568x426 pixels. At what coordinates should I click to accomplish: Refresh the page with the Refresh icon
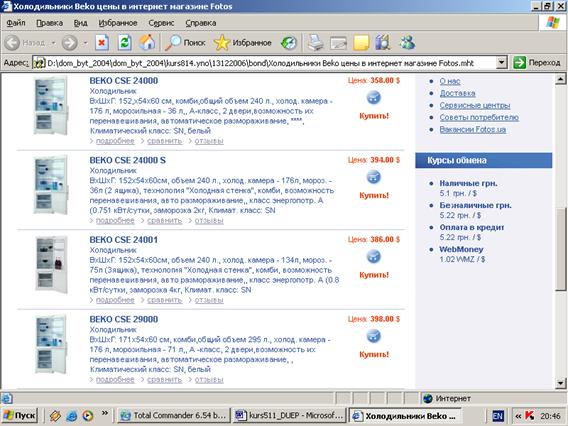point(124,43)
